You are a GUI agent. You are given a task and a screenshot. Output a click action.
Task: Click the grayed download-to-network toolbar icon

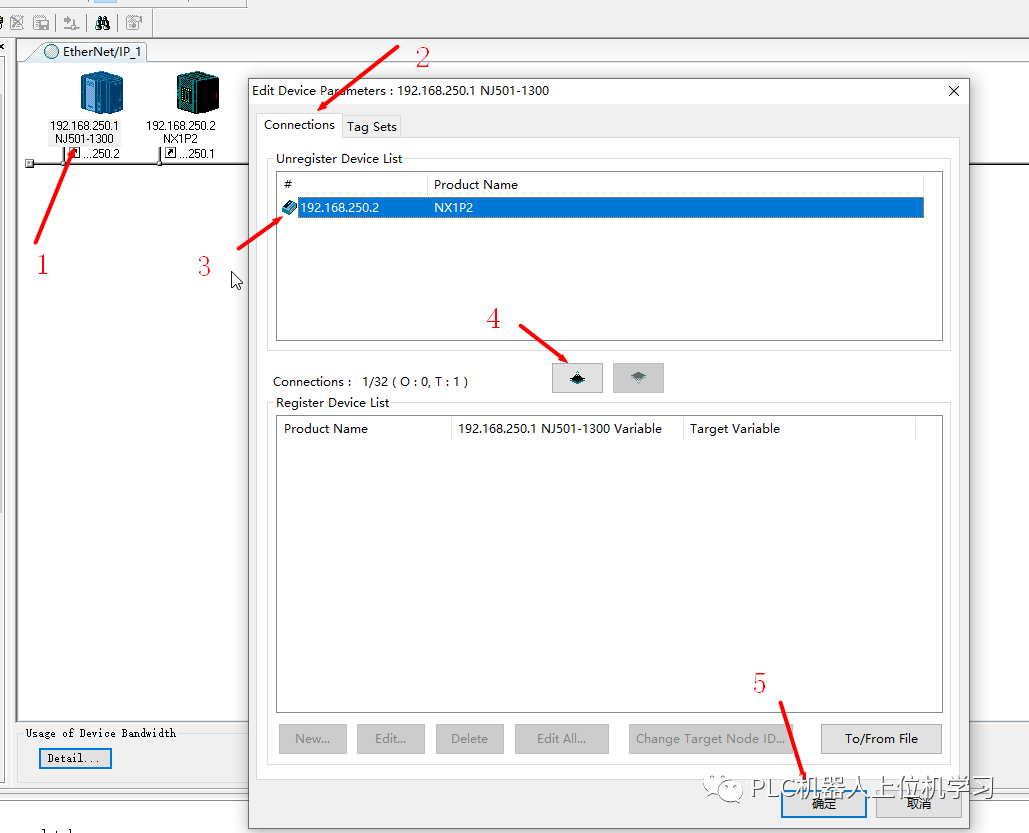tap(71, 24)
